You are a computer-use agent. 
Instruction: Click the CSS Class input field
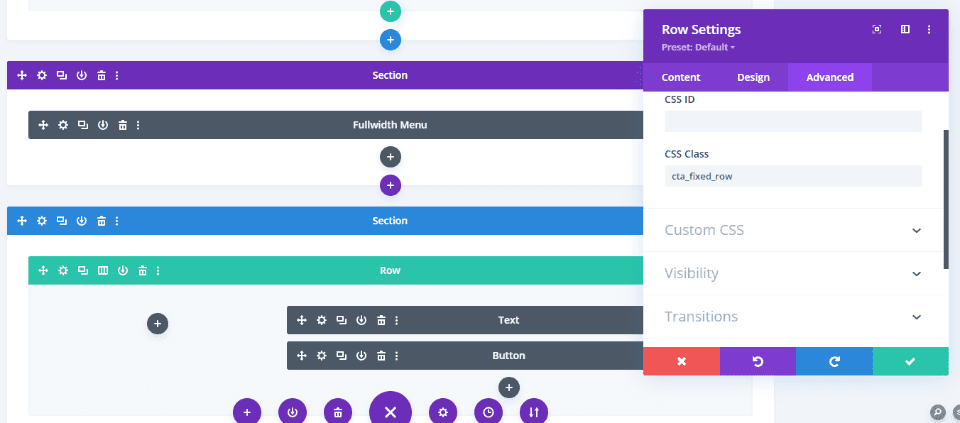coord(793,176)
